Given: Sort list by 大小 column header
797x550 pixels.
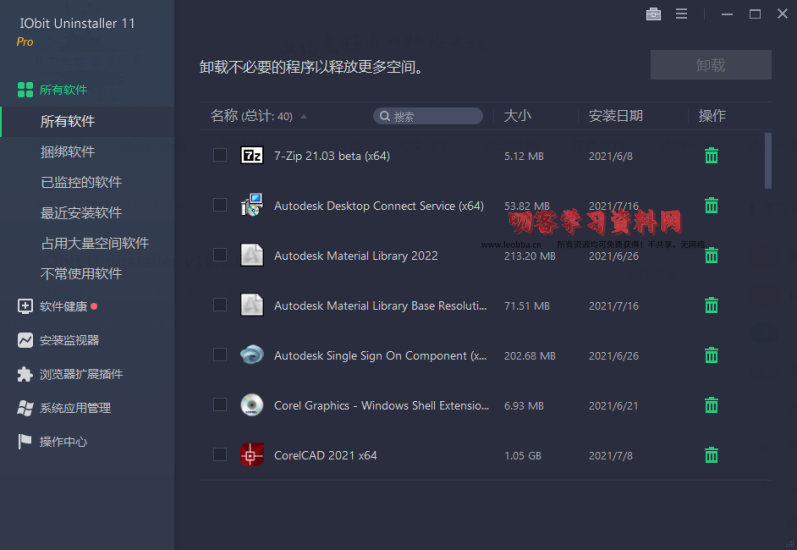Looking at the screenshot, I should [x=517, y=116].
